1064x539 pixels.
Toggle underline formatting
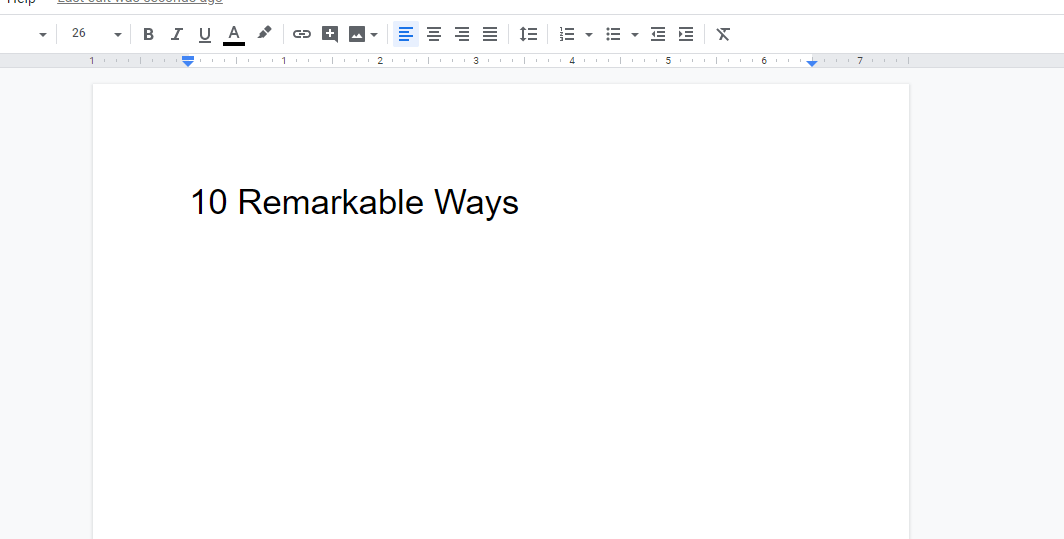point(204,34)
